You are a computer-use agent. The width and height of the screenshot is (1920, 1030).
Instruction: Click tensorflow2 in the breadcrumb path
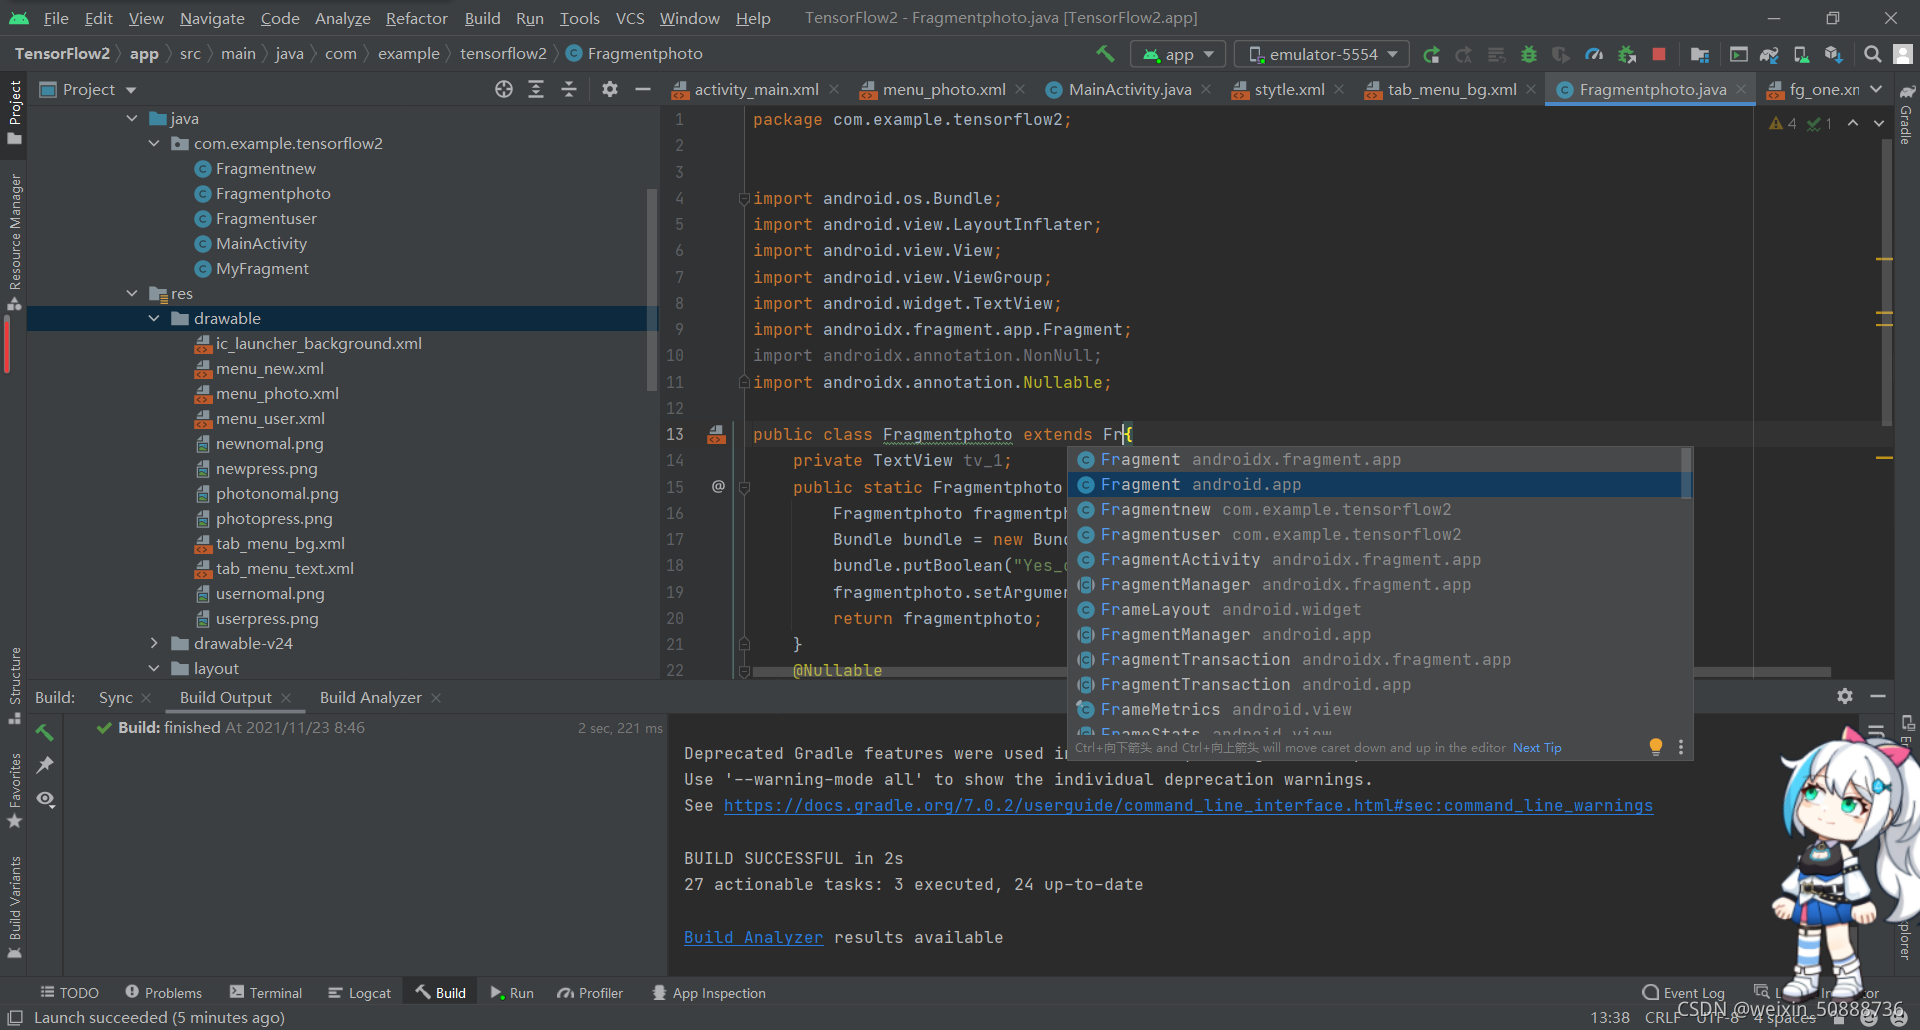click(x=503, y=53)
